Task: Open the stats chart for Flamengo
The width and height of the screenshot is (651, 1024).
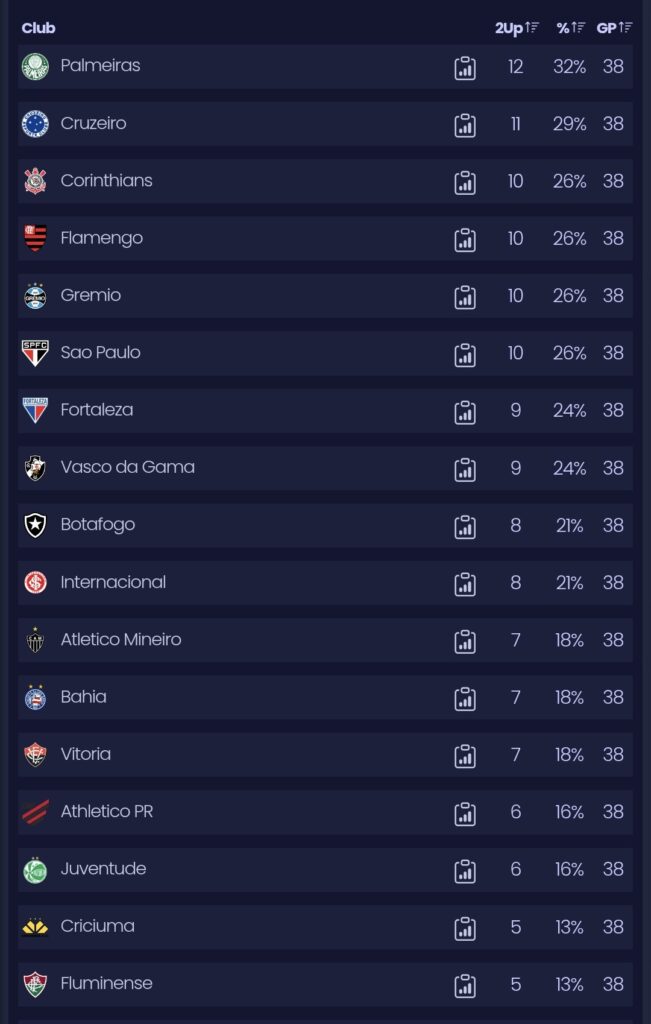Action: click(465, 238)
